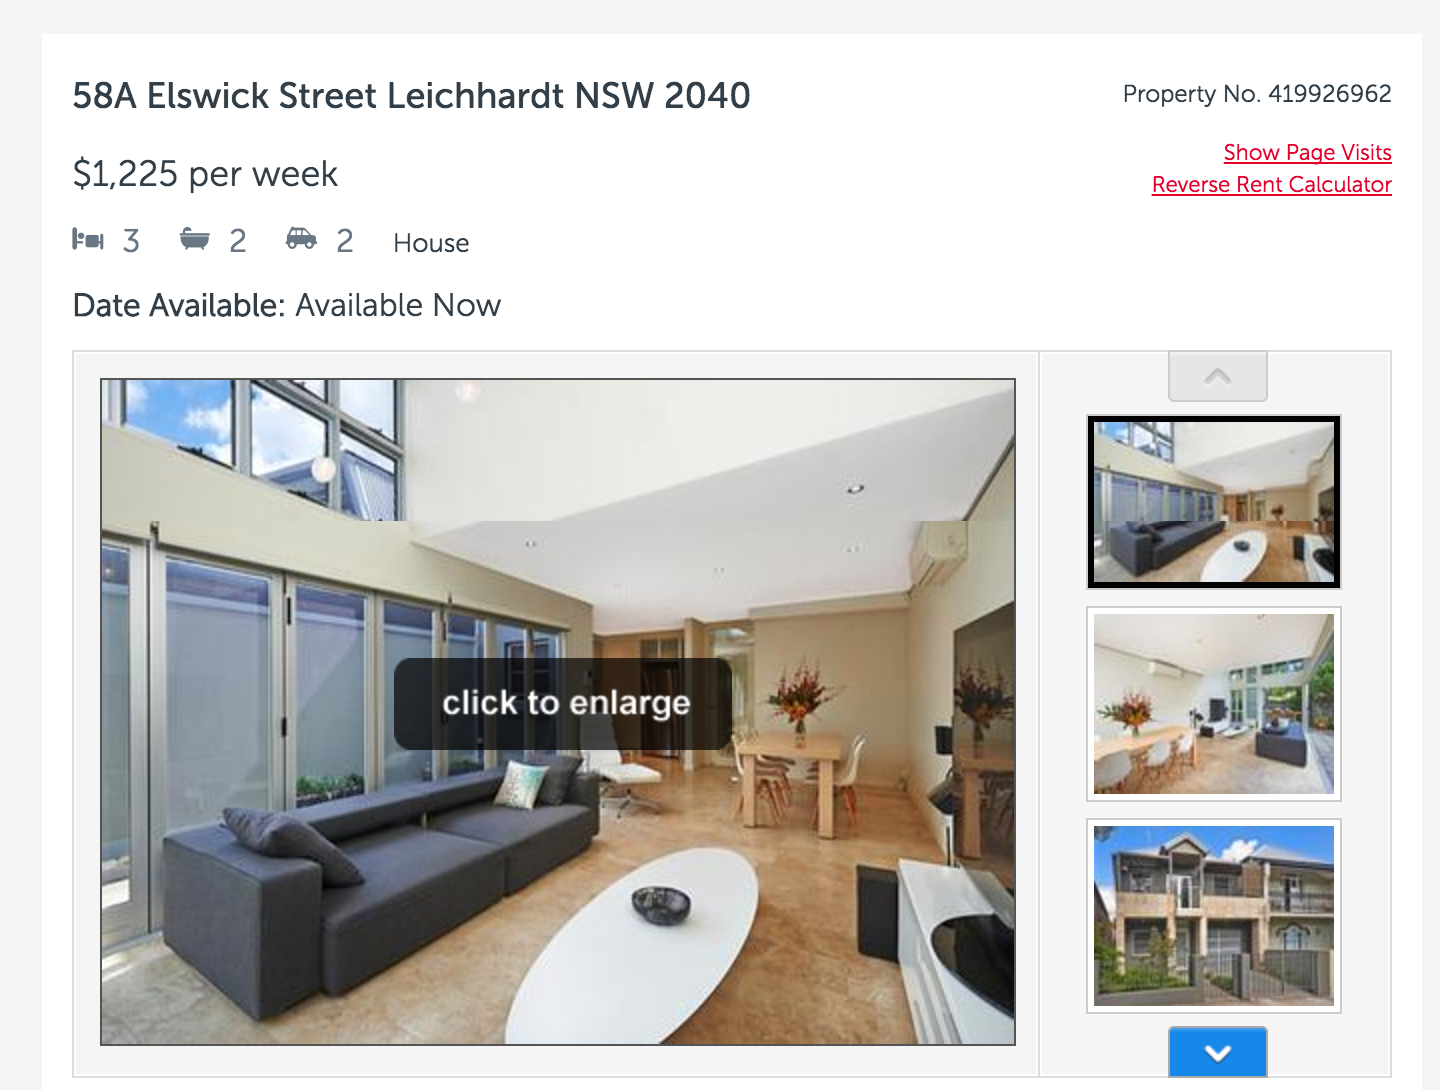Image resolution: width=1440 pixels, height=1090 pixels.
Task: Click the property address heading
Action: click(x=411, y=96)
